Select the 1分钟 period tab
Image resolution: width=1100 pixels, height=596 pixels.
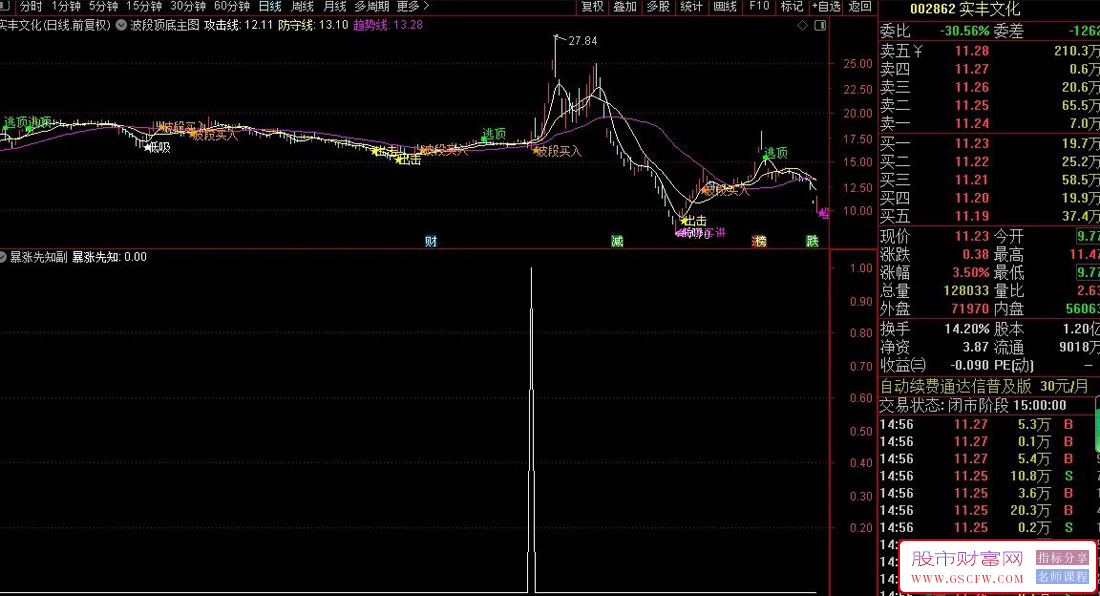[x=66, y=6]
